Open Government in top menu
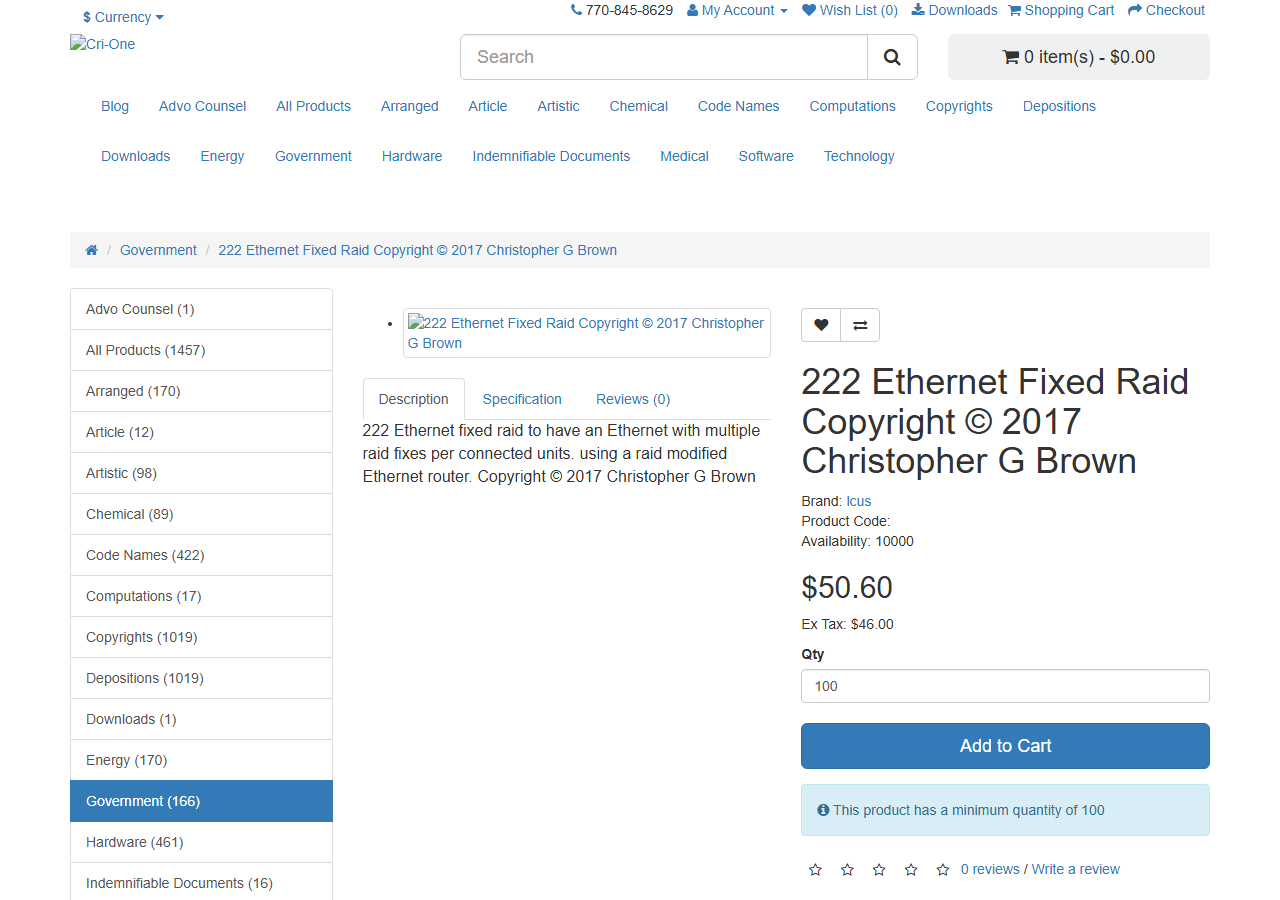 tap(313, 156)
